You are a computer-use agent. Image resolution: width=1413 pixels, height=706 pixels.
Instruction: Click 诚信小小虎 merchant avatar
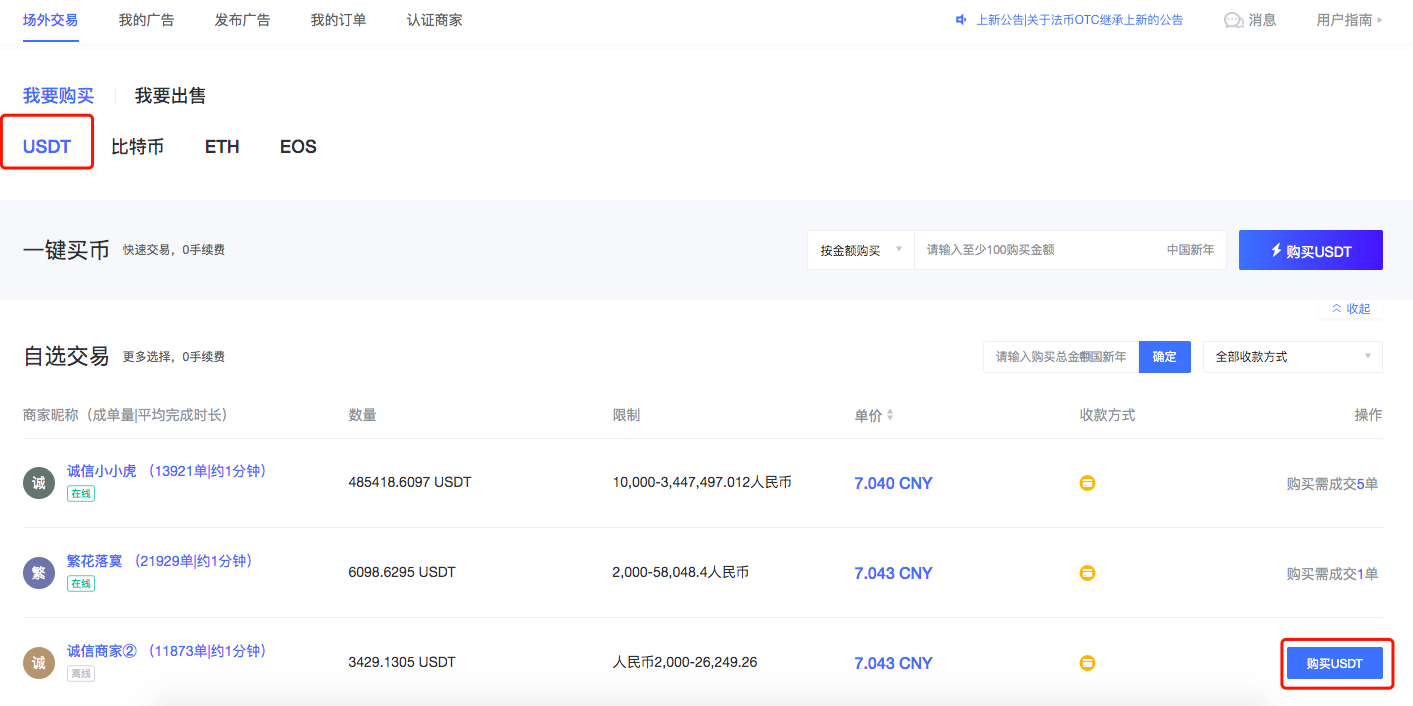click(x=38, y=483)
